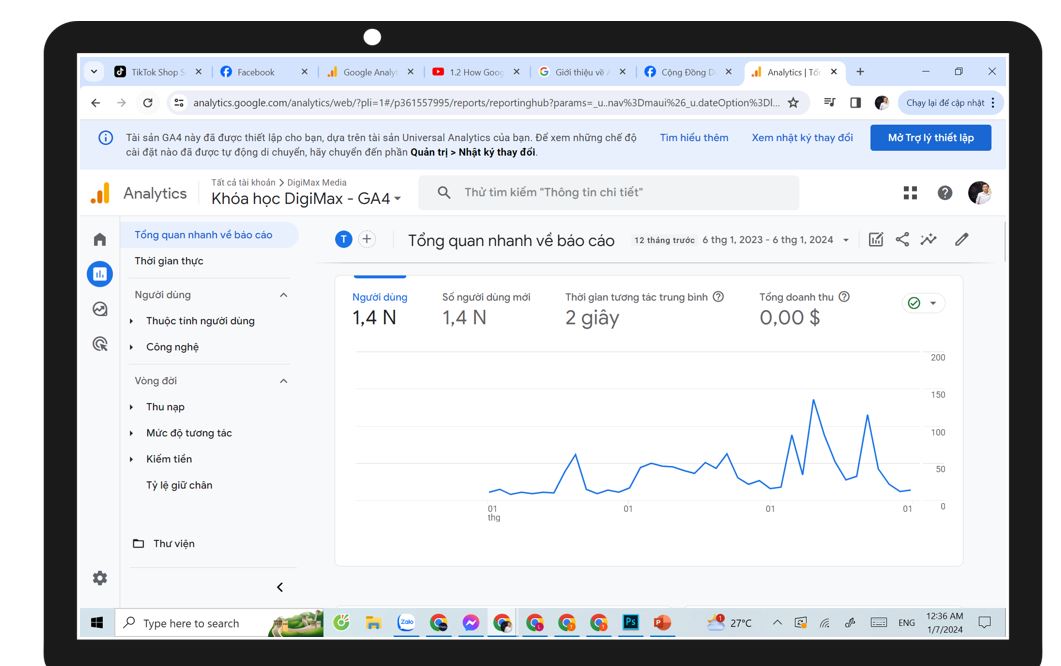Screen dimensions: 1061x666
Task: Collapse the Người dùng section
Action: (284, 295)
